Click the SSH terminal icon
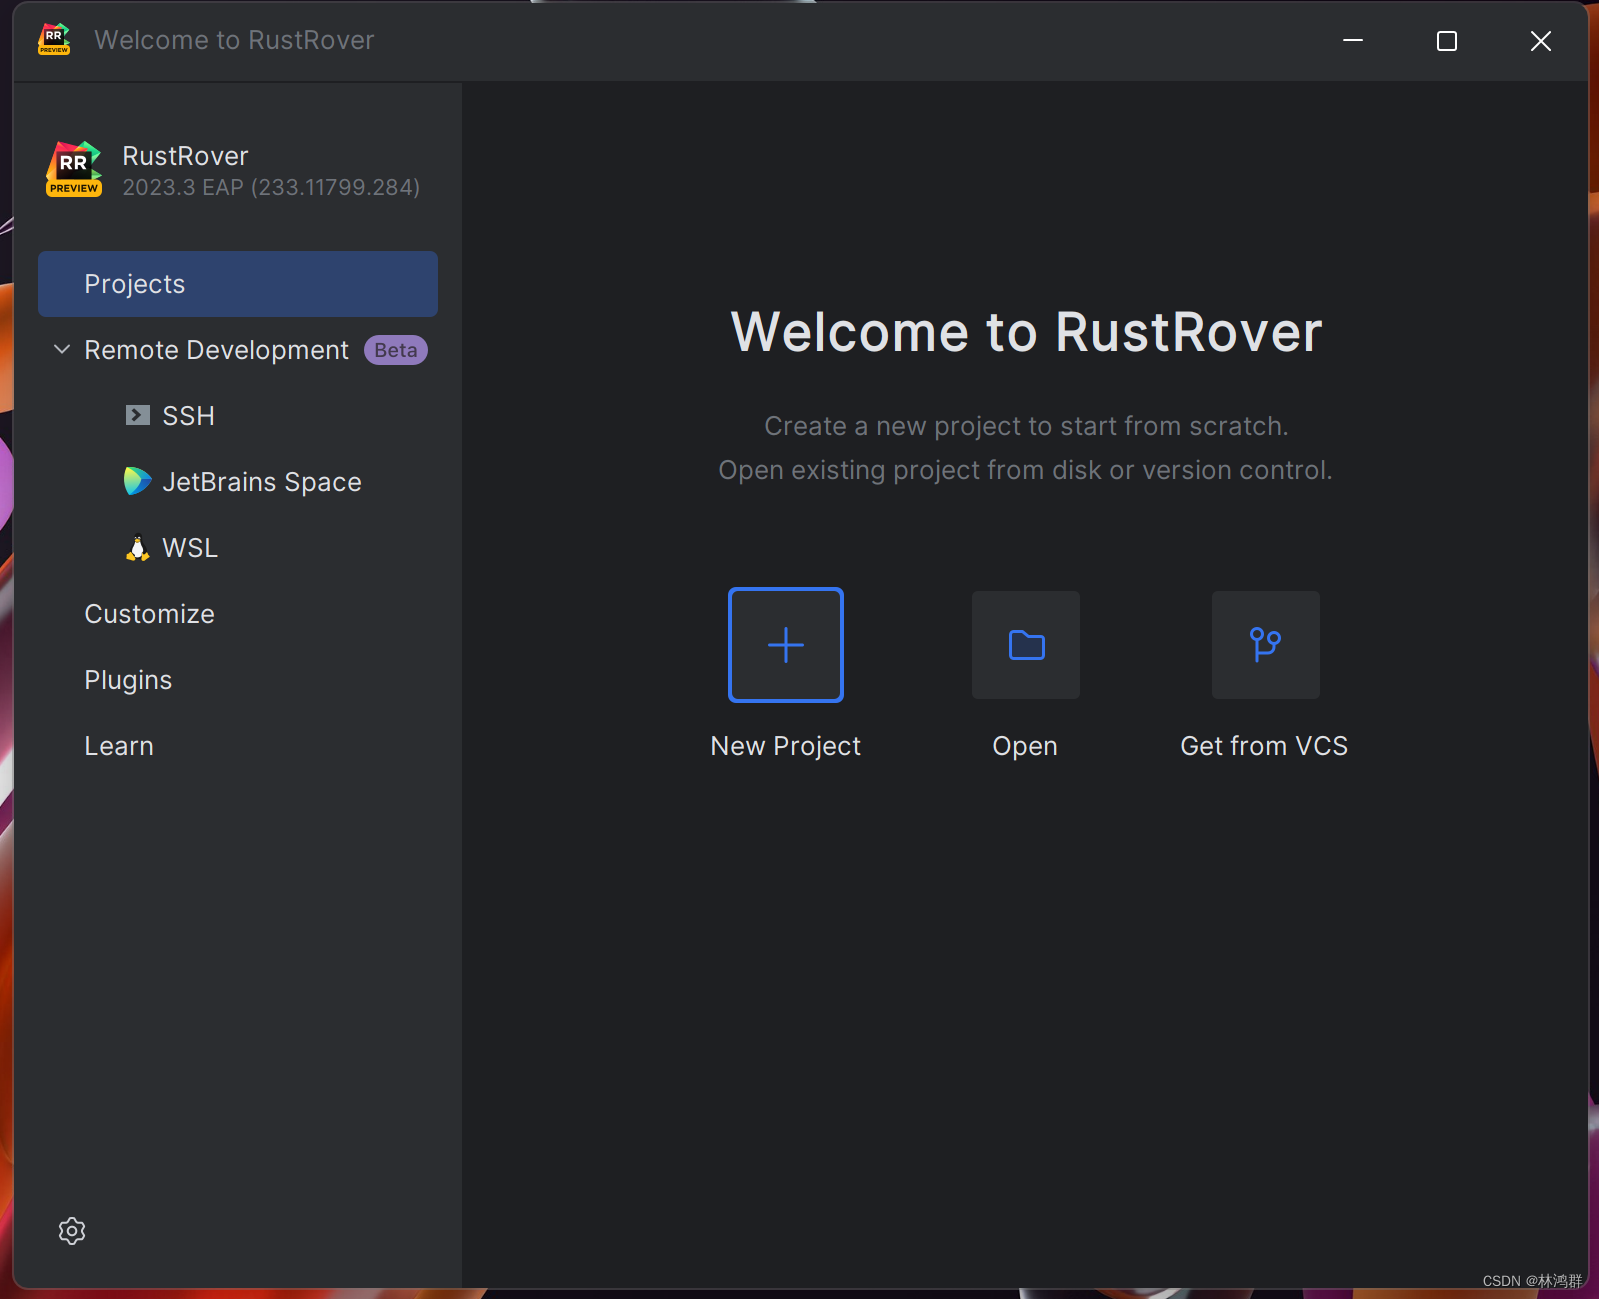Screen dimensions: 1599x1299 [x=138, y=415]
